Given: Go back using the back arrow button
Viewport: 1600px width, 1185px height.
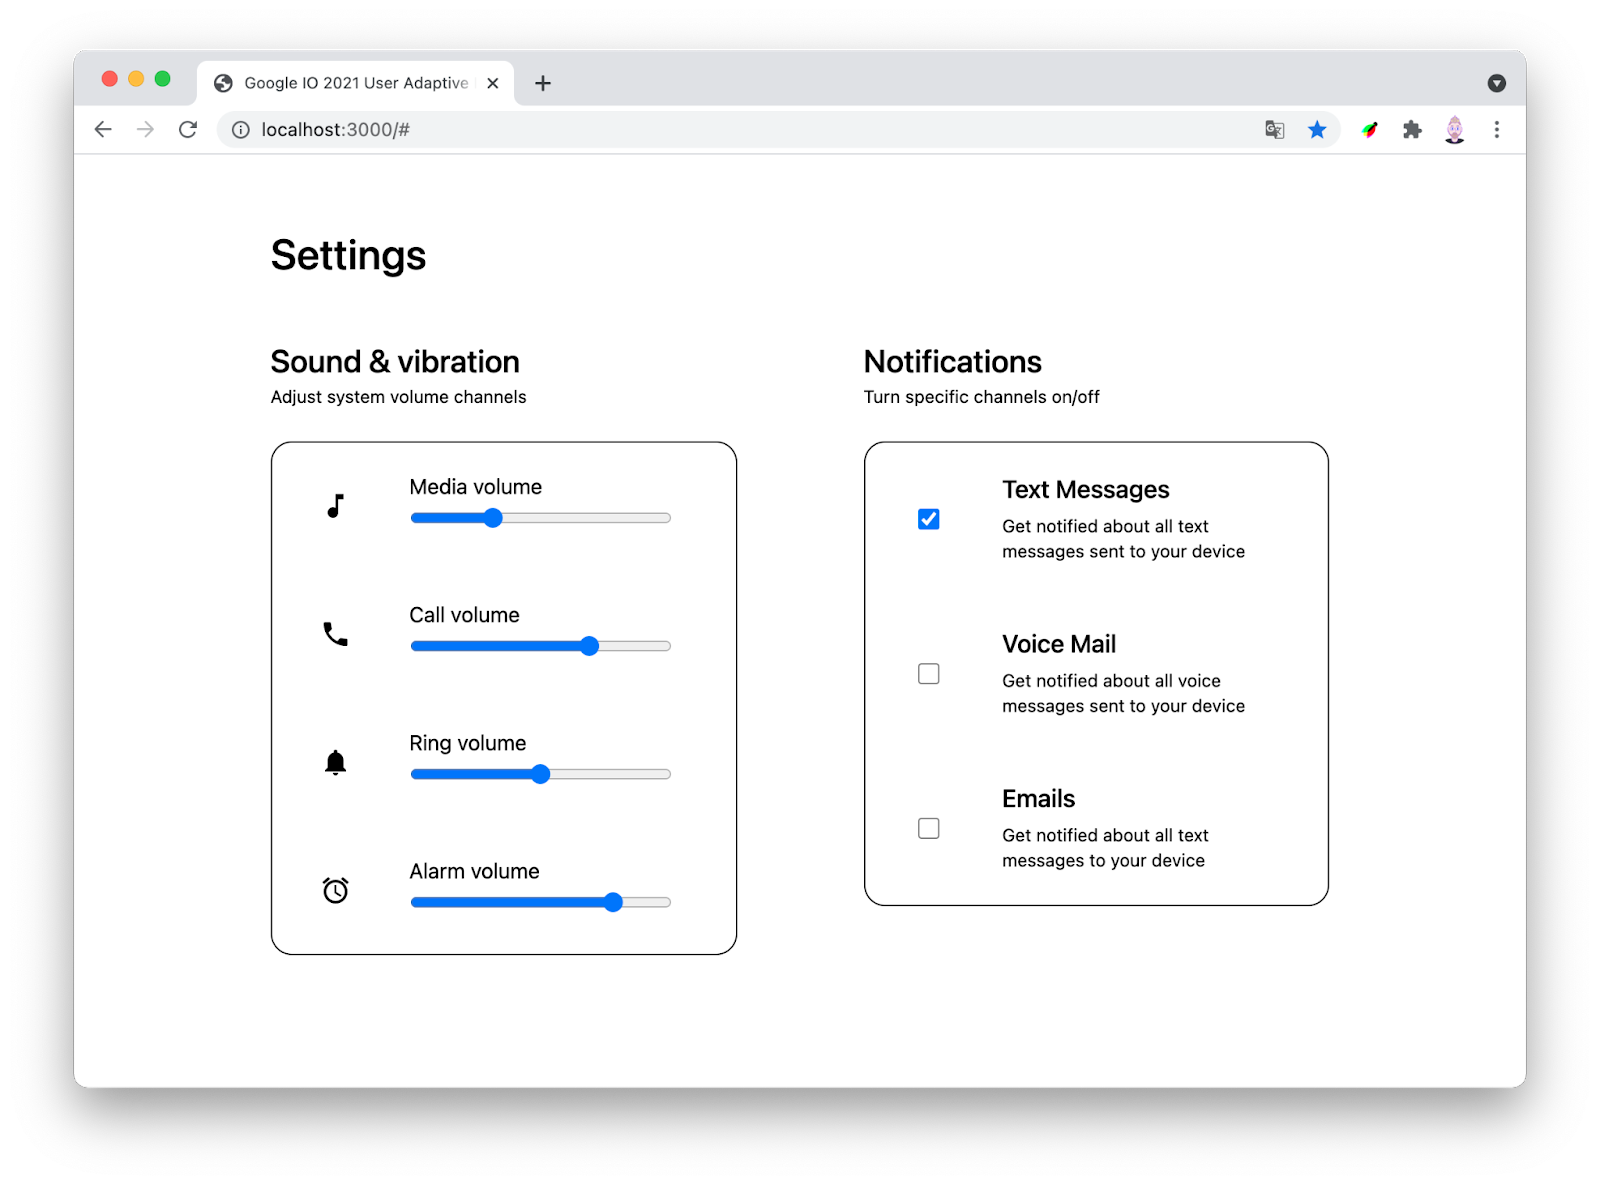Looking at the screenshot, I should coord(103,129).
